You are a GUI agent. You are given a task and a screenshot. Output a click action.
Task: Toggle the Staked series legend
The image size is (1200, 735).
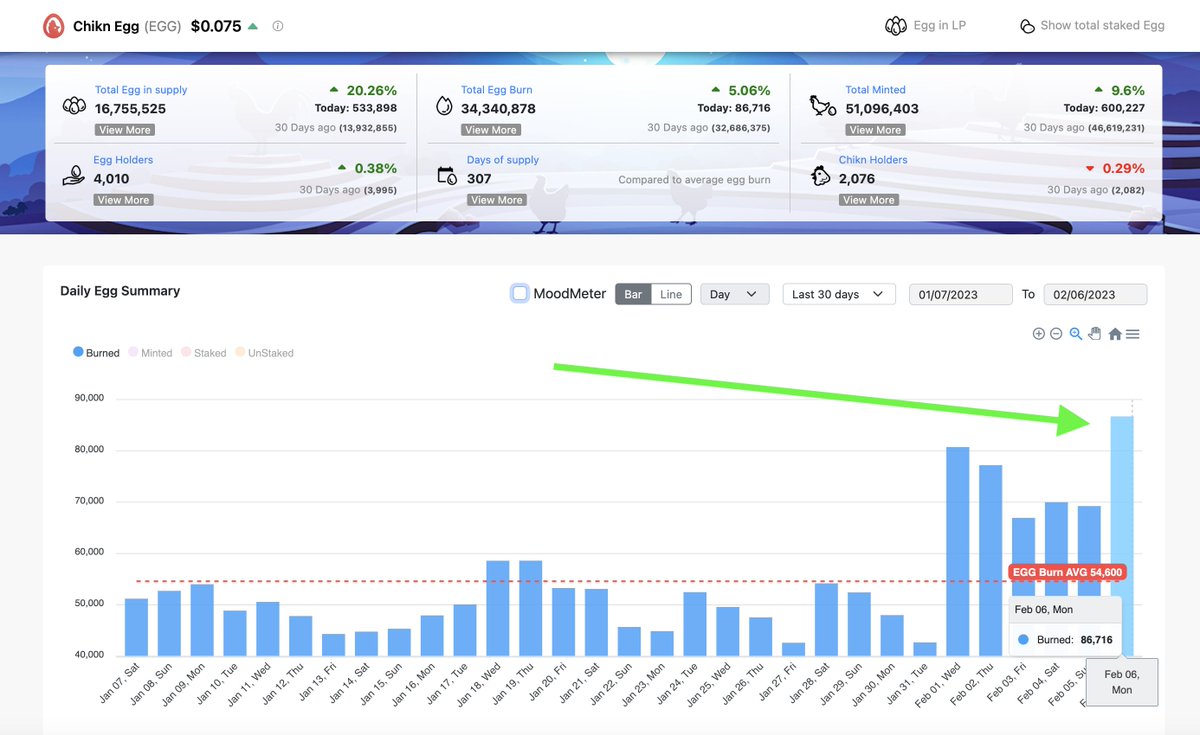coord(203,353)
